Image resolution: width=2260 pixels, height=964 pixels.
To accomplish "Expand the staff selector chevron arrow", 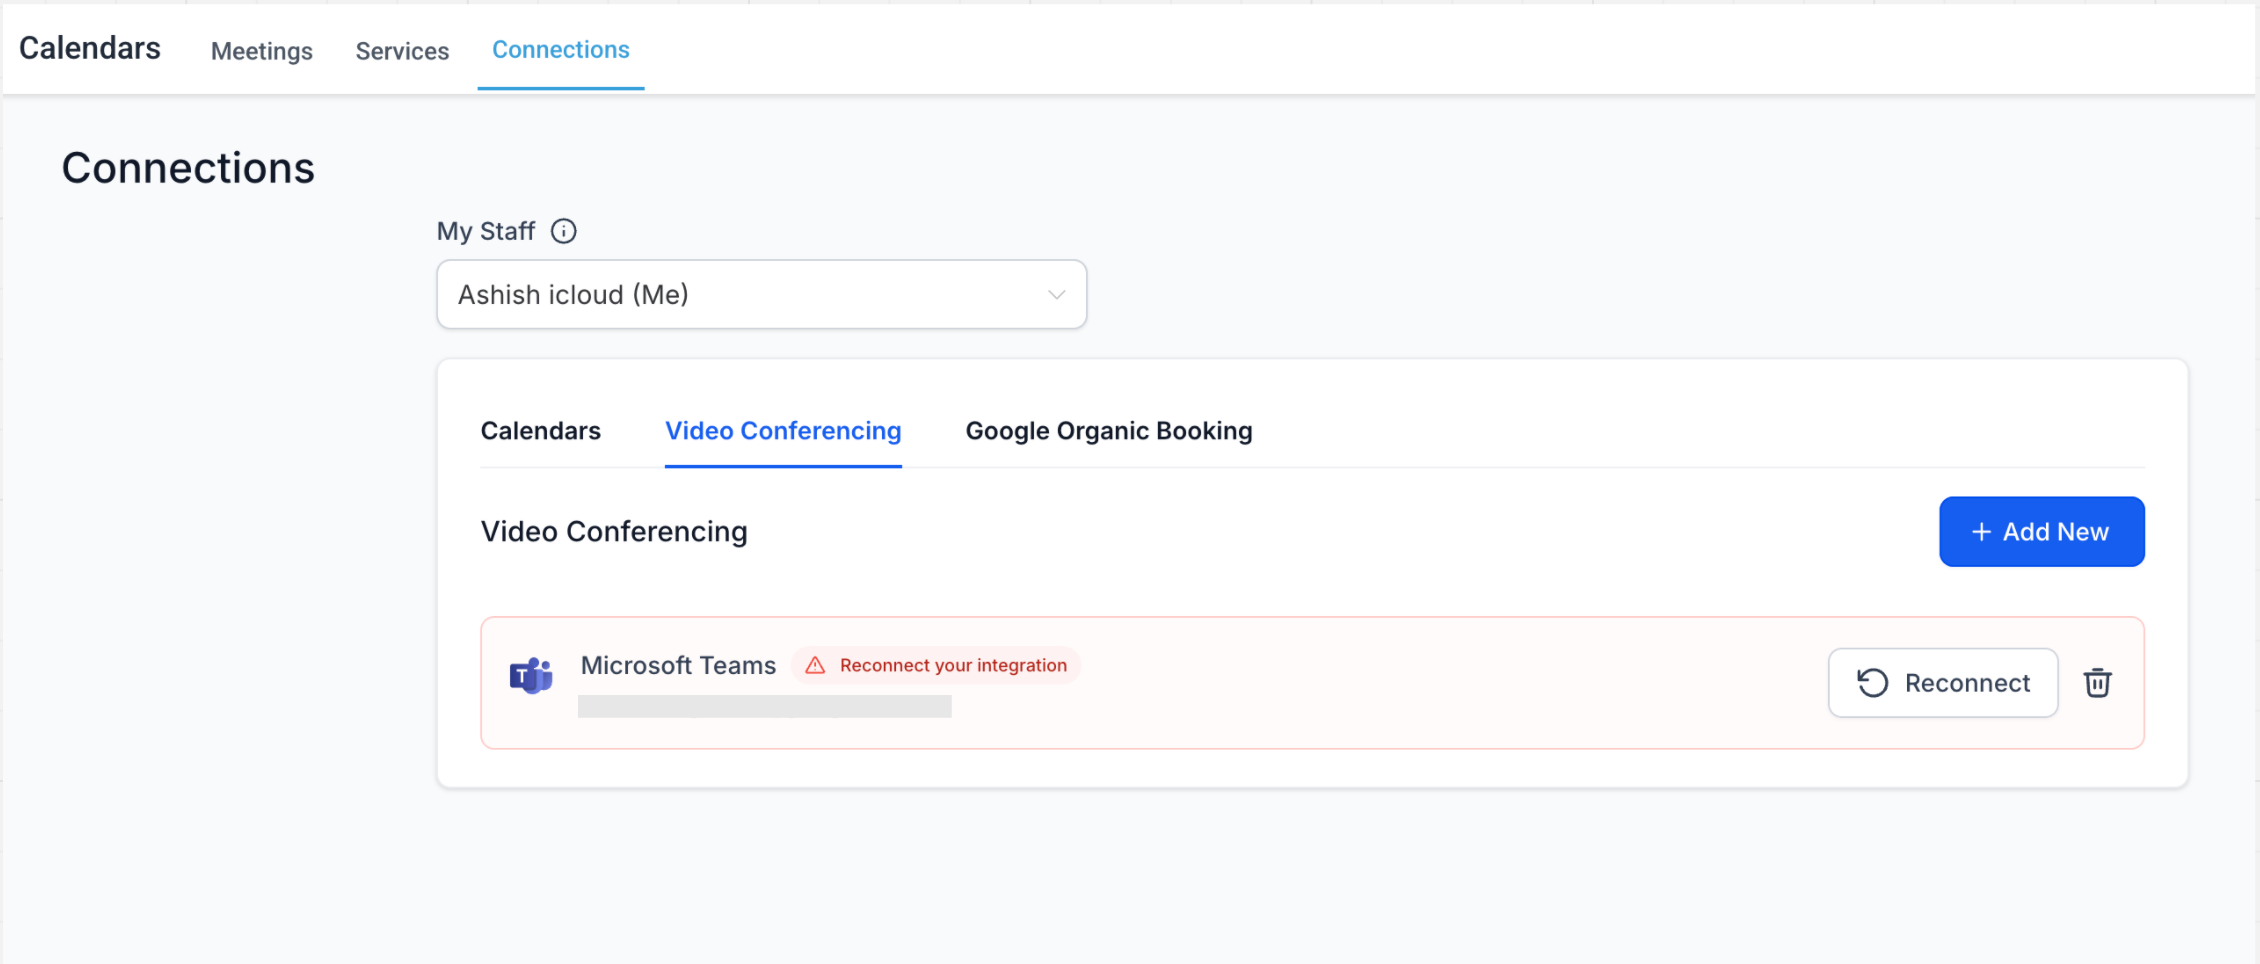I will pyautogui.click(x=1056, y=295).
